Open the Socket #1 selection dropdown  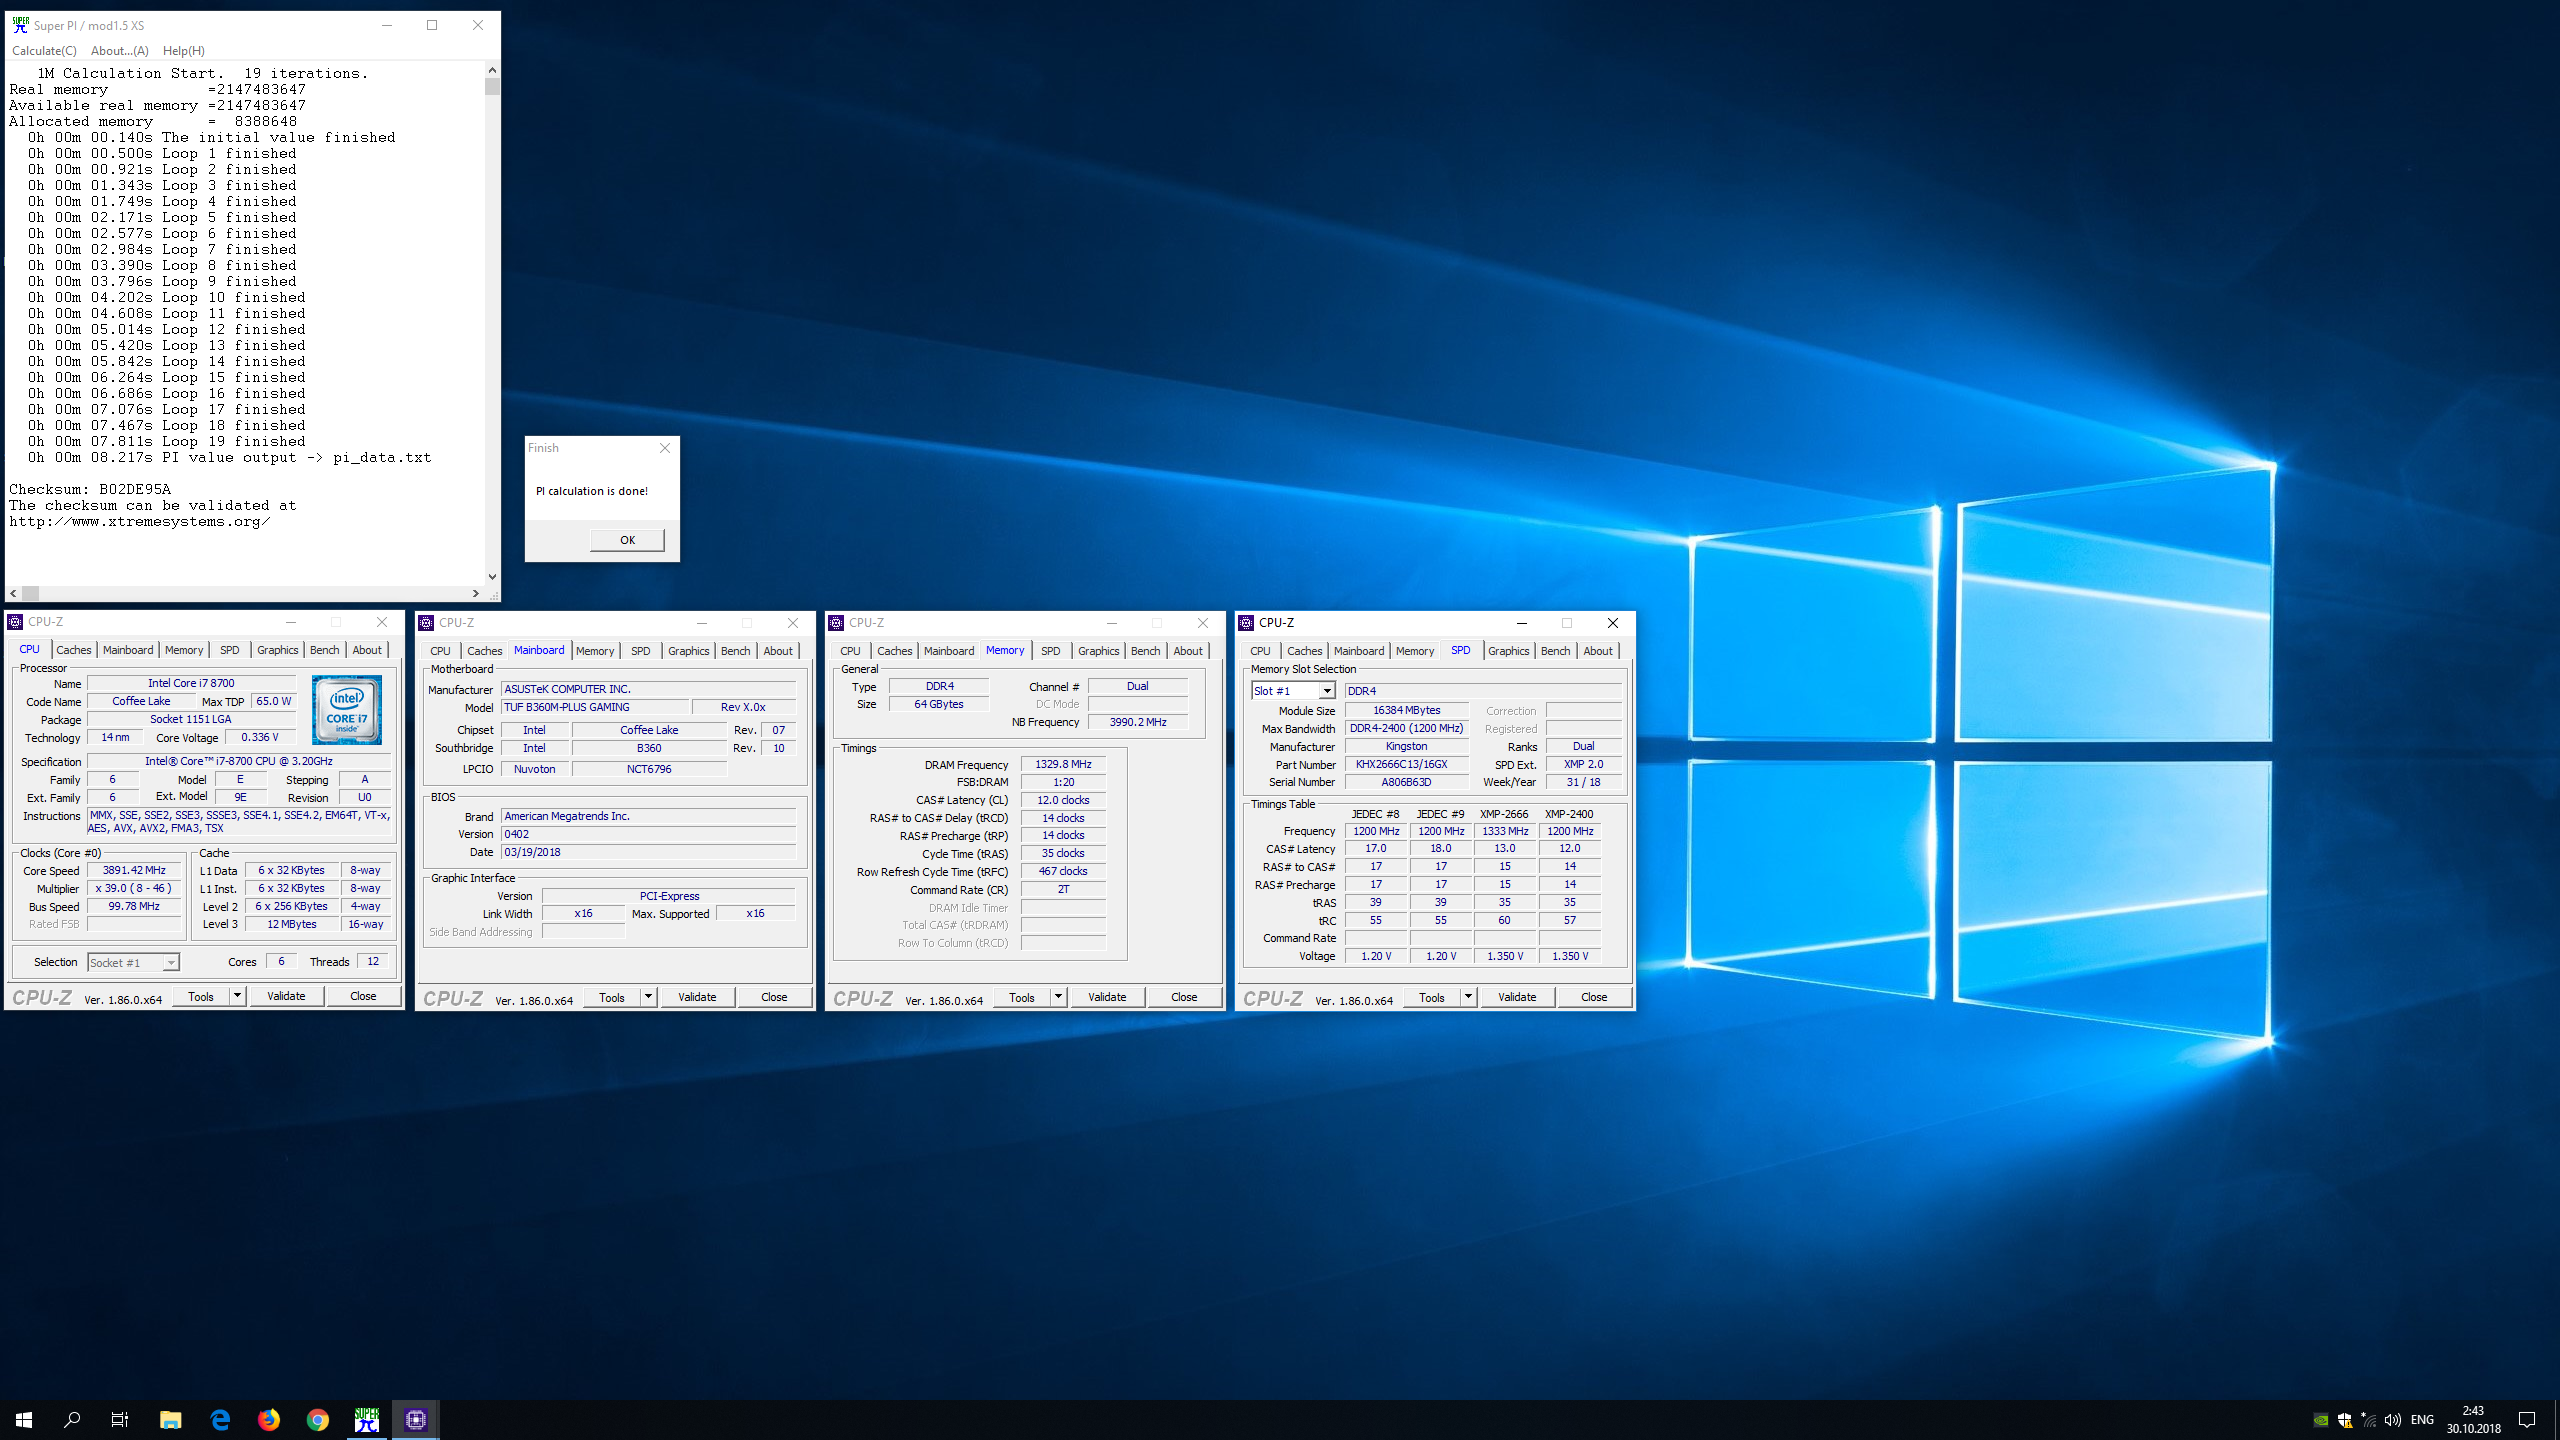(171, 963)
